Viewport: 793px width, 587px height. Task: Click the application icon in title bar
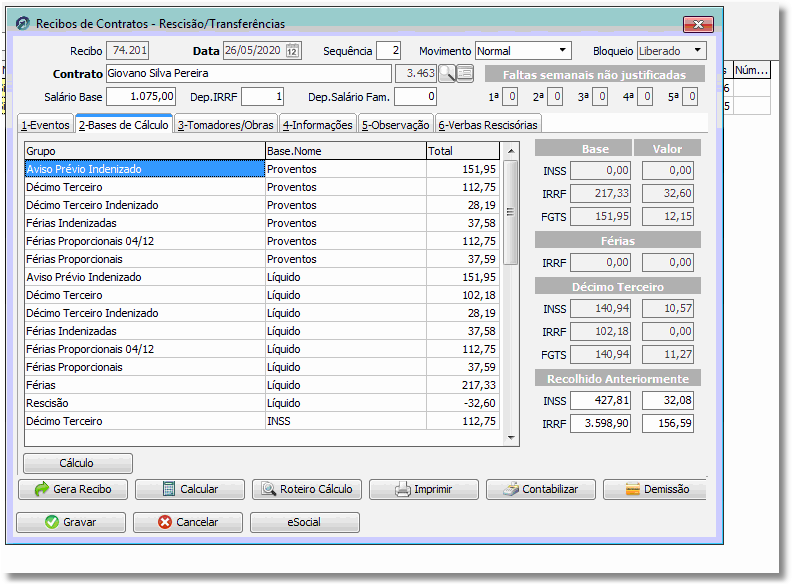click(x=23, y=23)
